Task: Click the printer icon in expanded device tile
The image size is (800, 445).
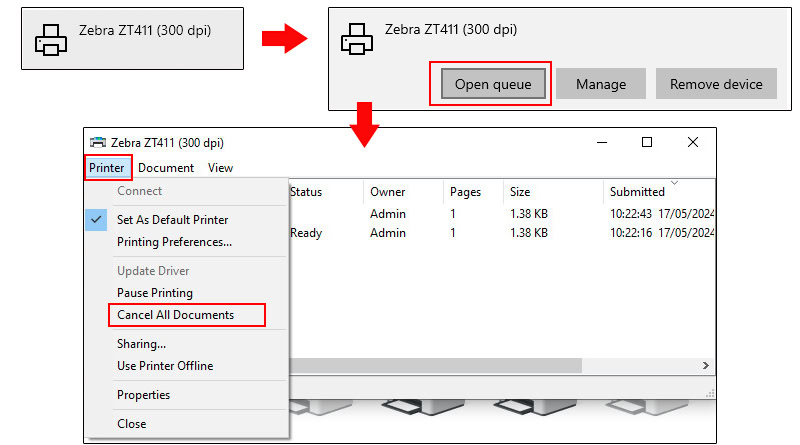Action: coord(355,39)
